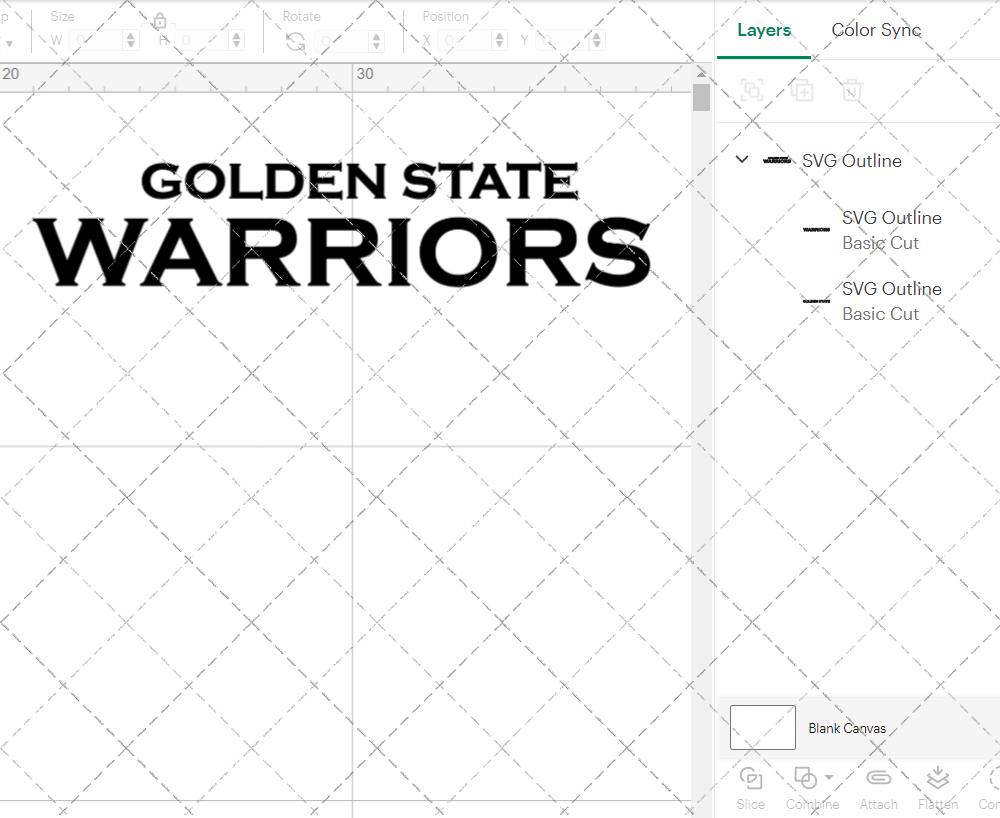
Task: Delete the layer using the trash icon
Action: coord(852,91)
